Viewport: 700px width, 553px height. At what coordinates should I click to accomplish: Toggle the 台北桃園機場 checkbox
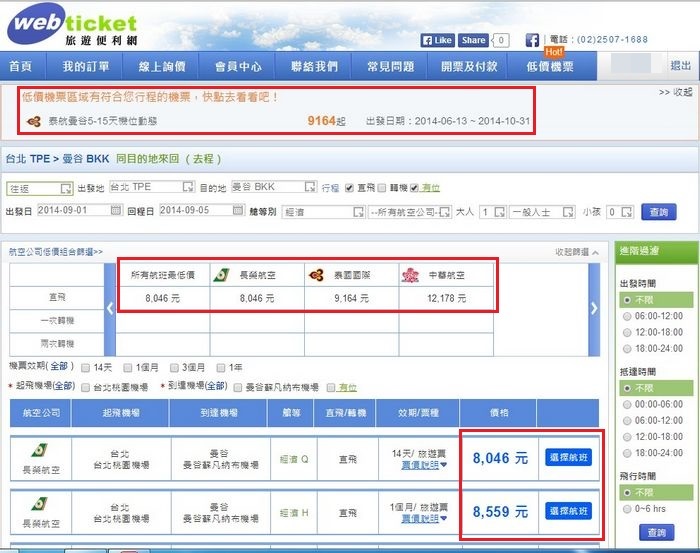click(86, 387)
